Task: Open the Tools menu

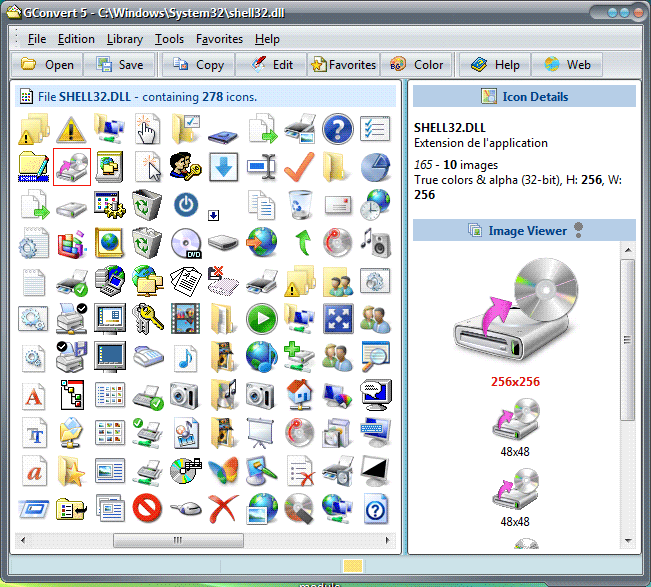Action: tap(169, 39)
